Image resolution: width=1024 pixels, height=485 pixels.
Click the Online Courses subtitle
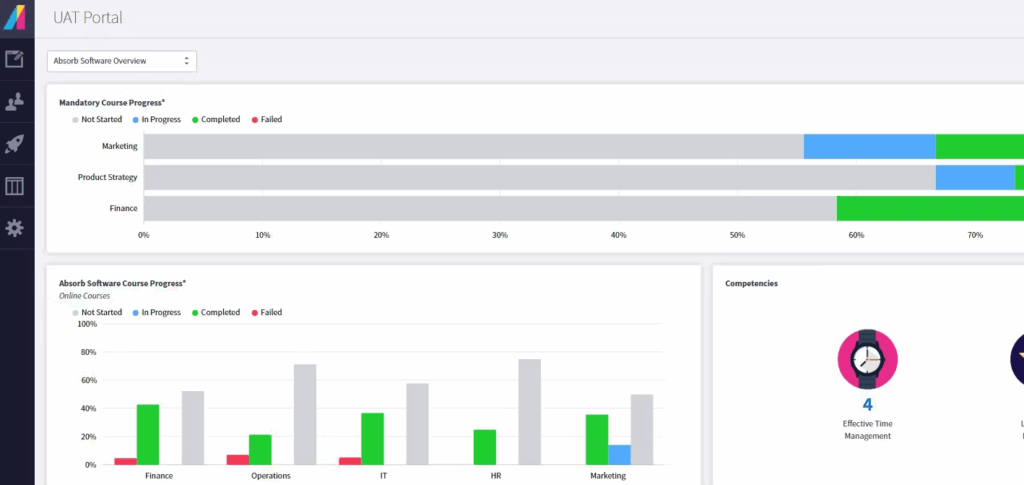pos(84,296)
